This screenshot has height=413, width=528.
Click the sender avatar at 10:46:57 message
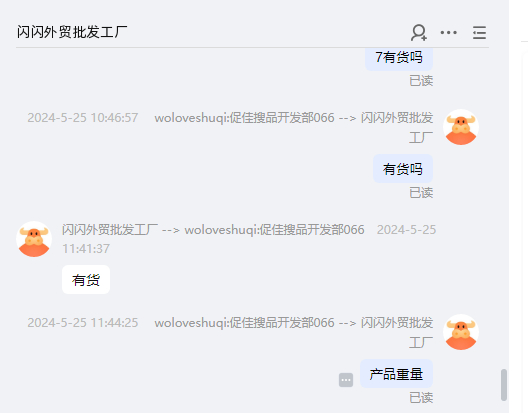pos(461,127)
